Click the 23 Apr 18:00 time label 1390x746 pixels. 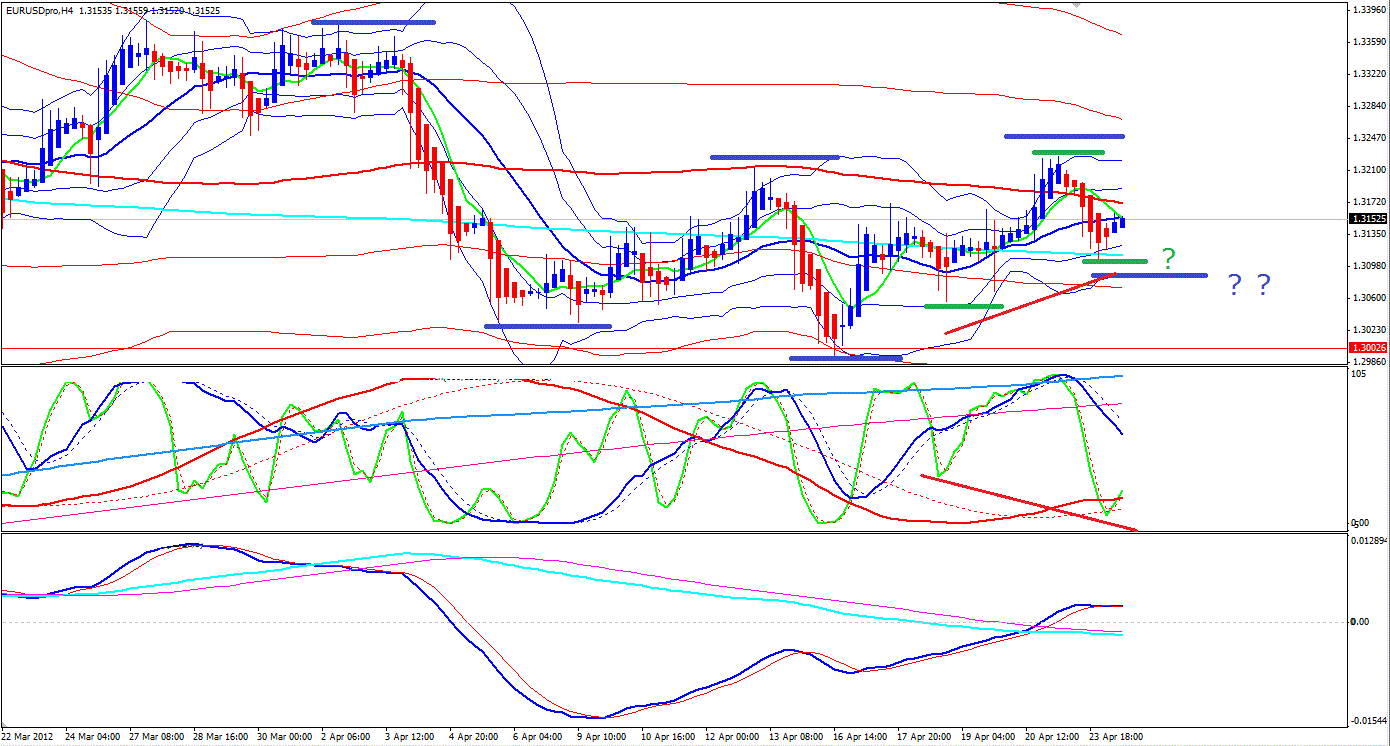tap(1117, 736)
